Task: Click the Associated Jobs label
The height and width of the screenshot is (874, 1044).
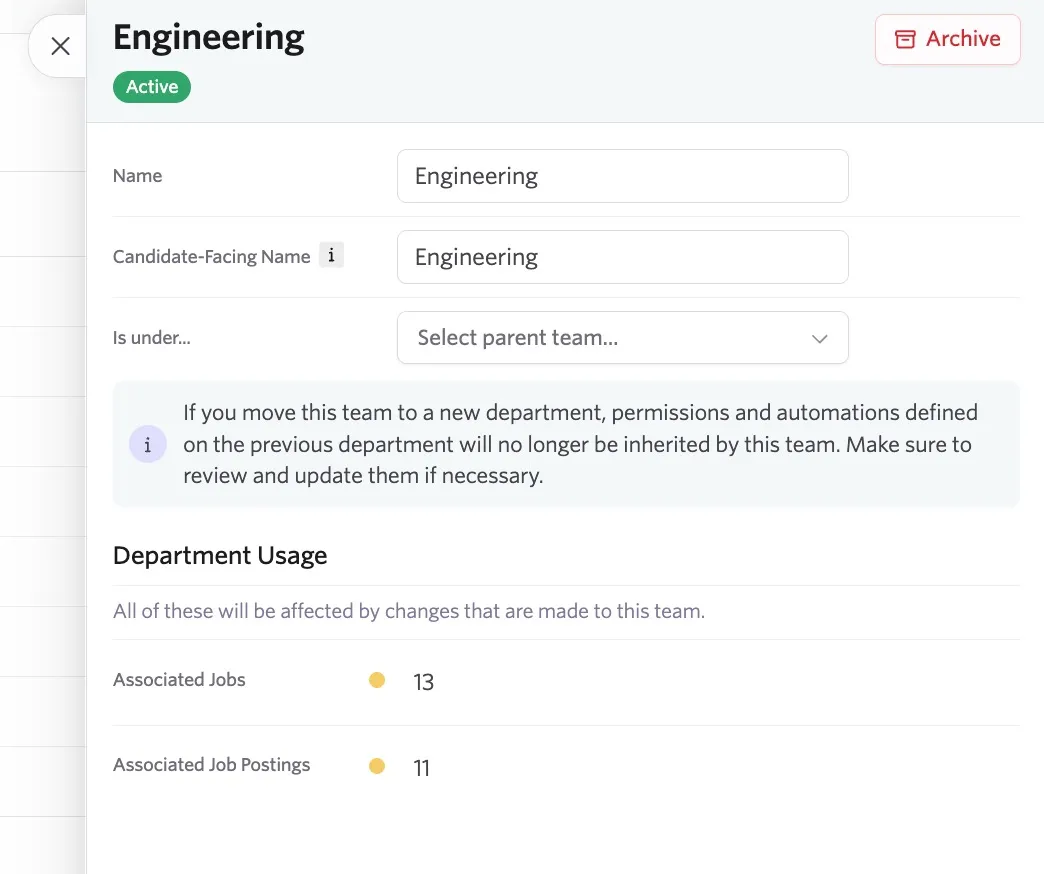Action: [179, 680]
